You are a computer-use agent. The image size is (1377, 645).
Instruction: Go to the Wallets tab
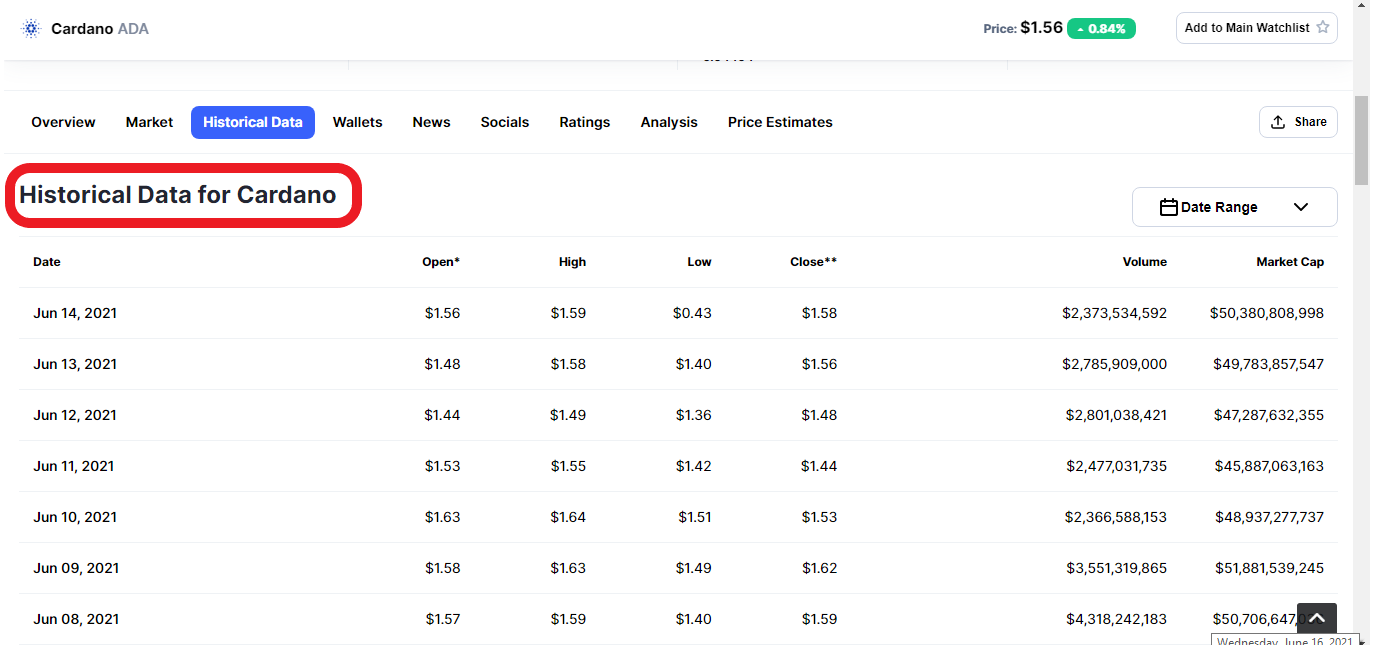point(358,122)
